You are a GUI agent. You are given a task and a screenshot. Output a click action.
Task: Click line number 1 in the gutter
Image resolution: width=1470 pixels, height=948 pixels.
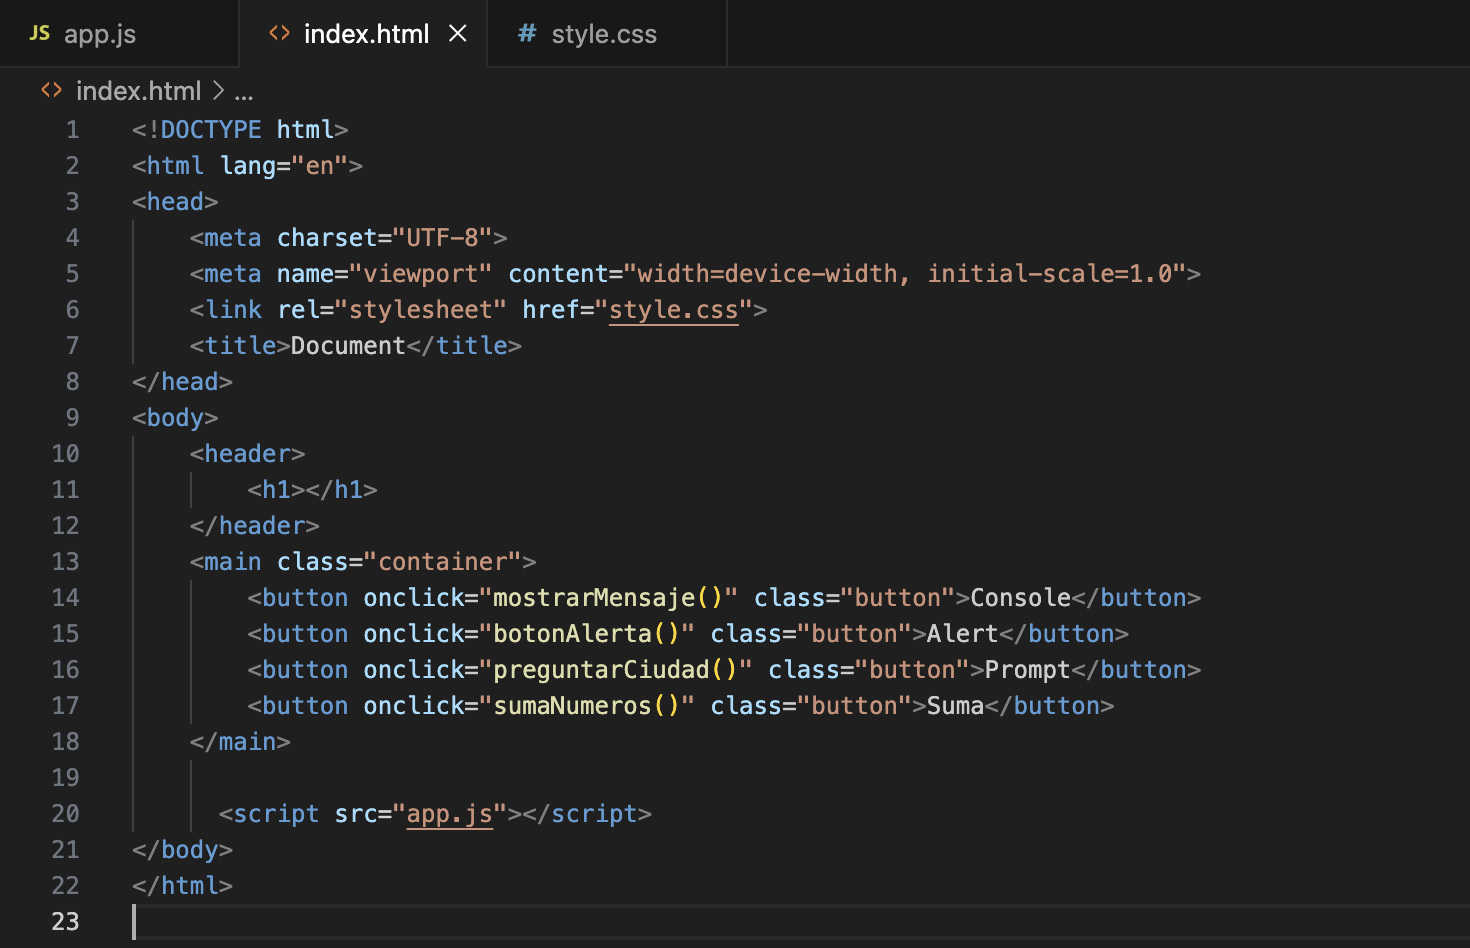[x=72, y=130]
